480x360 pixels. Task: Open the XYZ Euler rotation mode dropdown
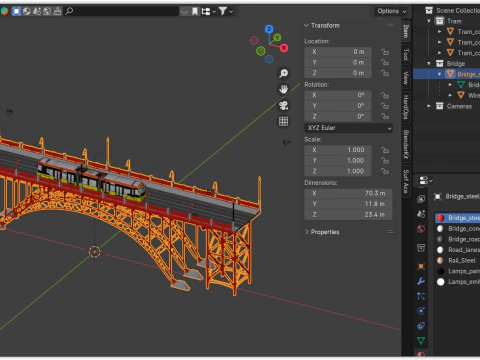point(348,128)
